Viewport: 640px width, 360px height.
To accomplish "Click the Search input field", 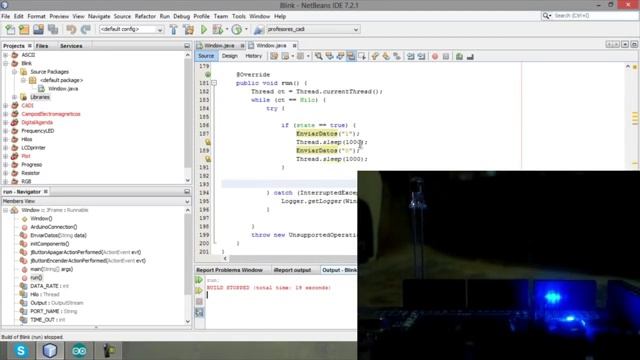I will [x=596, y=16].
